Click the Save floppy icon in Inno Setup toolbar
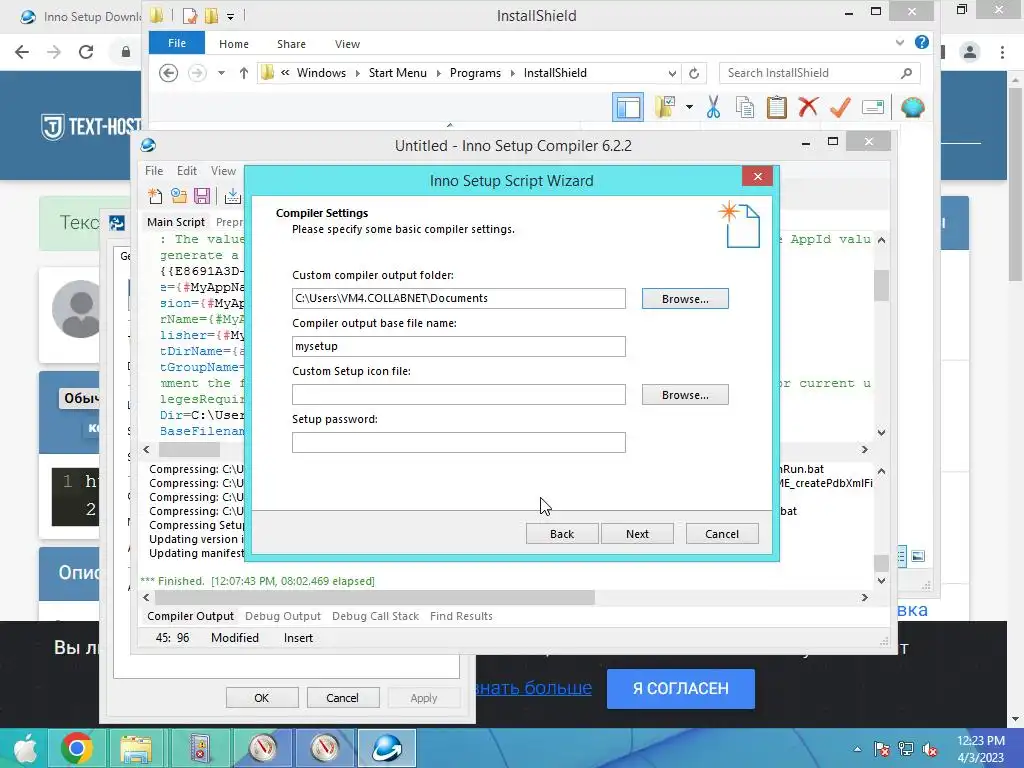Screen dimensions: 1024x768 pos(202,196)
